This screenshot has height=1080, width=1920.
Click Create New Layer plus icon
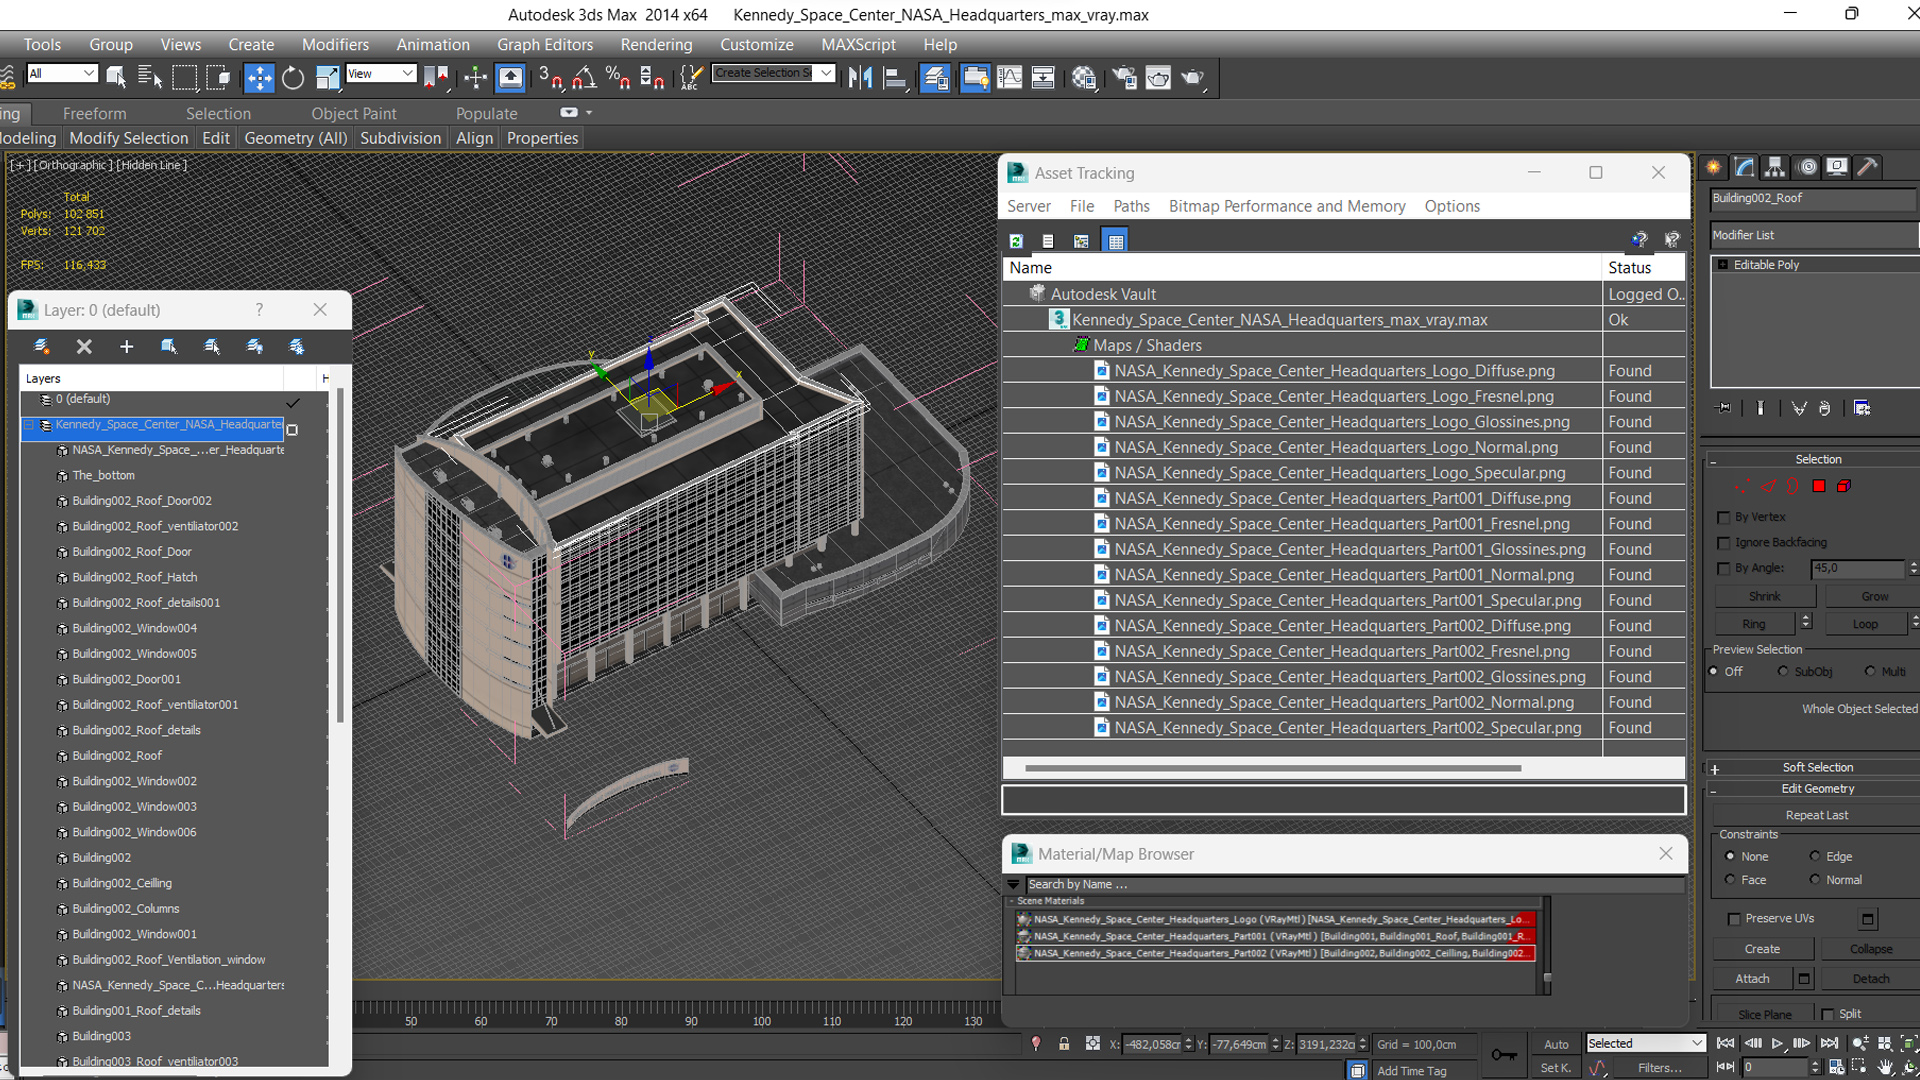(126, 346)
